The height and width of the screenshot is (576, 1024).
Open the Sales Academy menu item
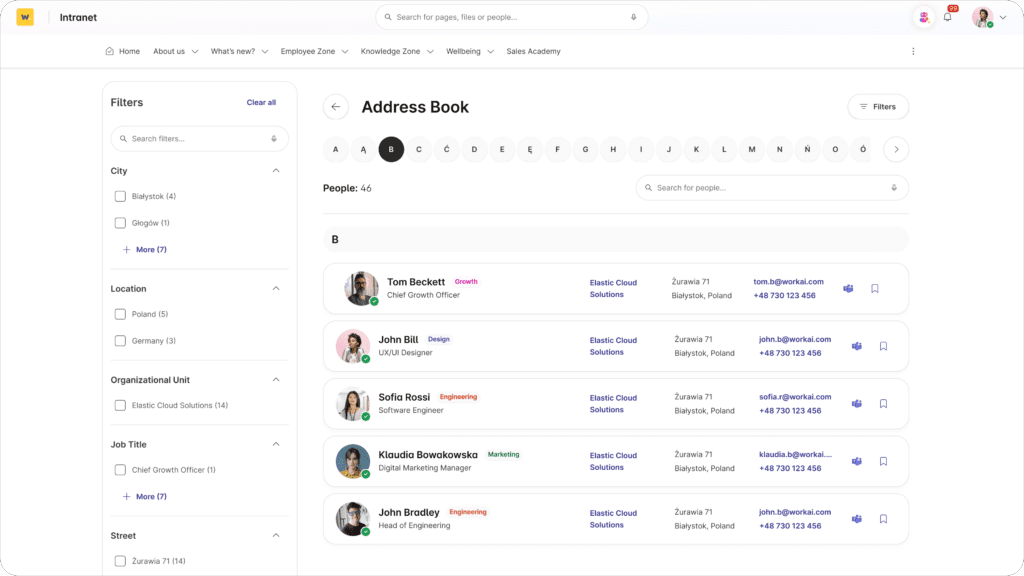tap(533, 51)
